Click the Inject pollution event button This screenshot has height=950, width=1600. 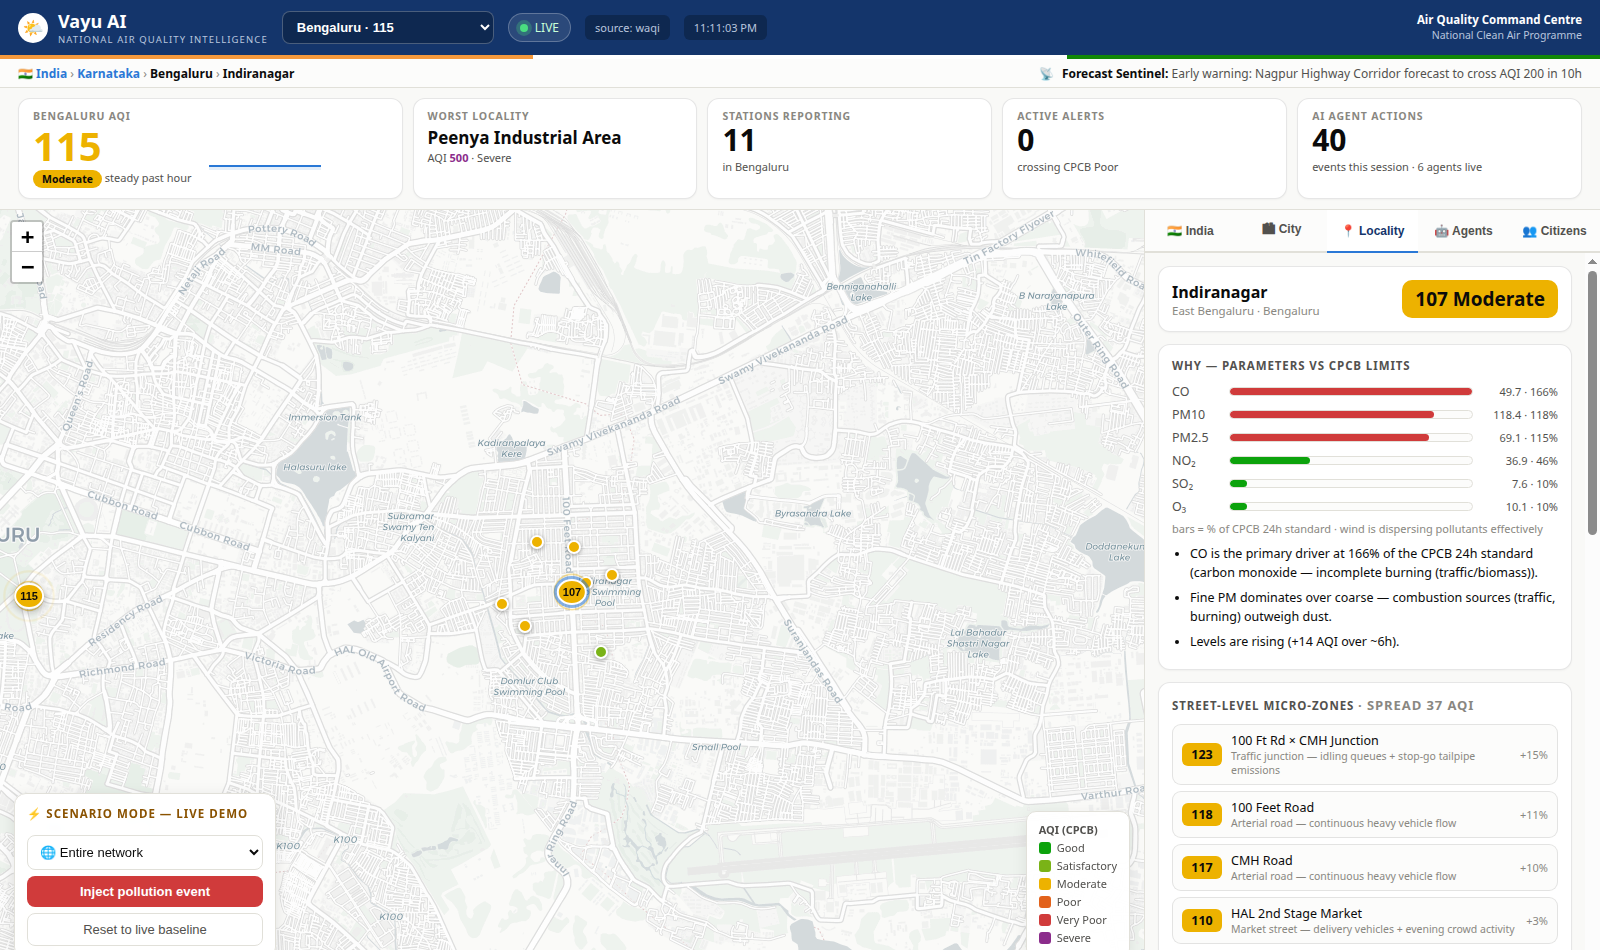[x=145, y=892]
